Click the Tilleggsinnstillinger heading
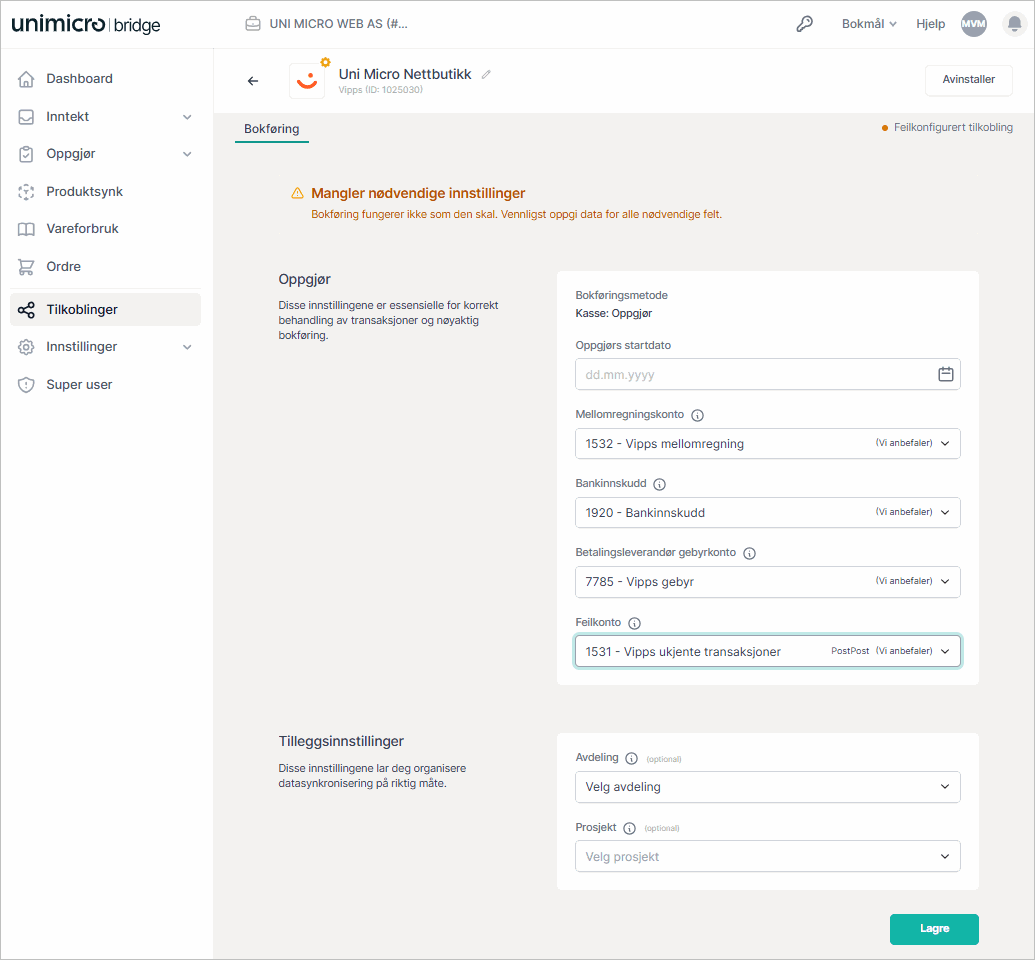This screenshot has width=1035, height=960. click(341, 741)
